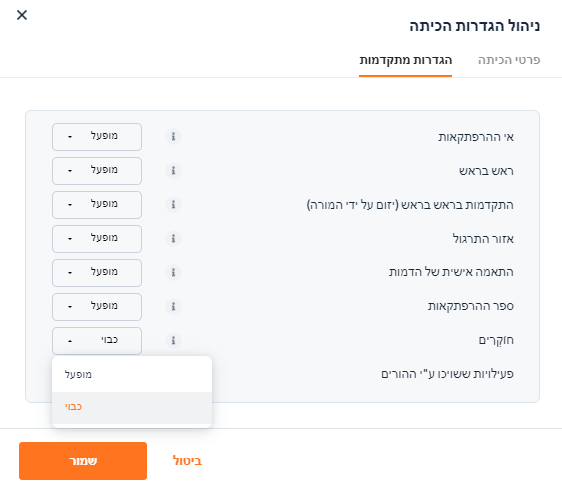The height and width of the screenshot is (488, 562).
Task: Select מופעל option in open list
Action: tap(132, 374)
